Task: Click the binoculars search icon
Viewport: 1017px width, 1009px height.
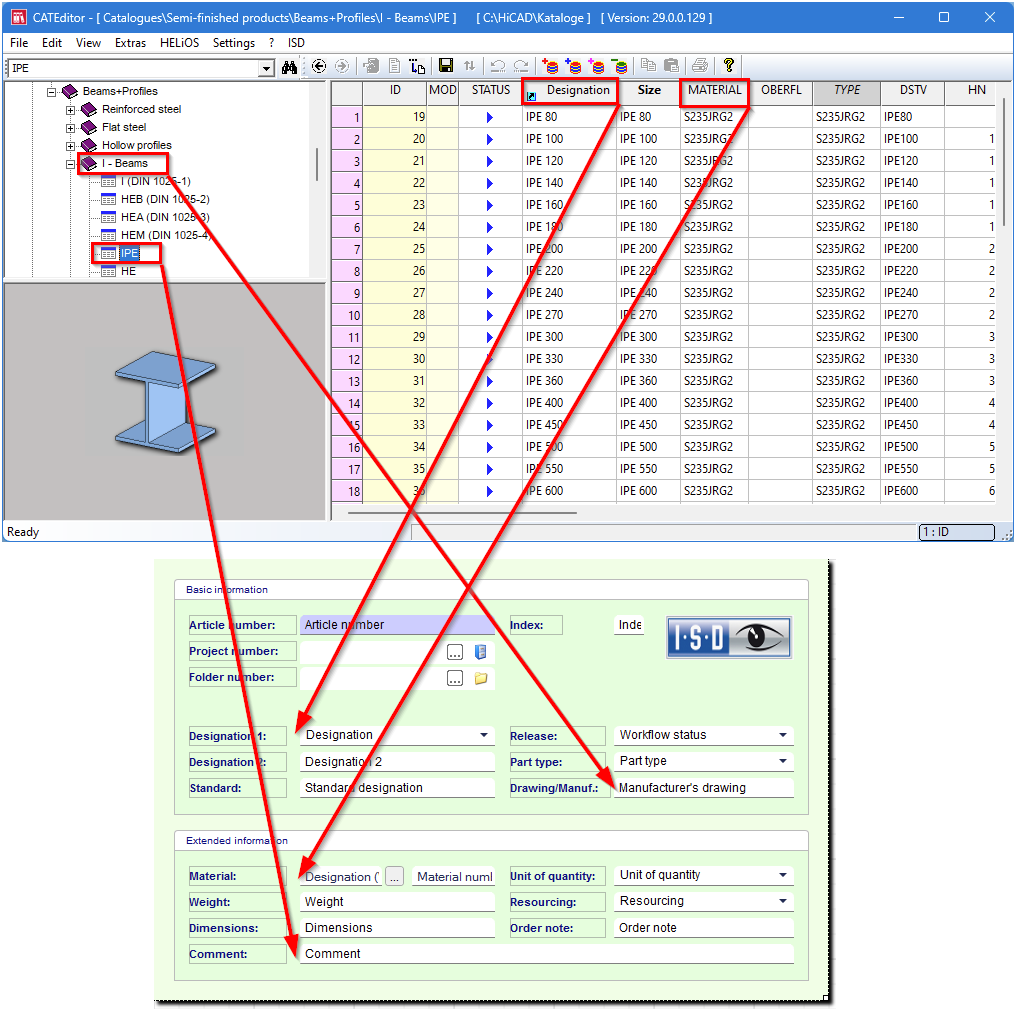Action: [289, 67]
